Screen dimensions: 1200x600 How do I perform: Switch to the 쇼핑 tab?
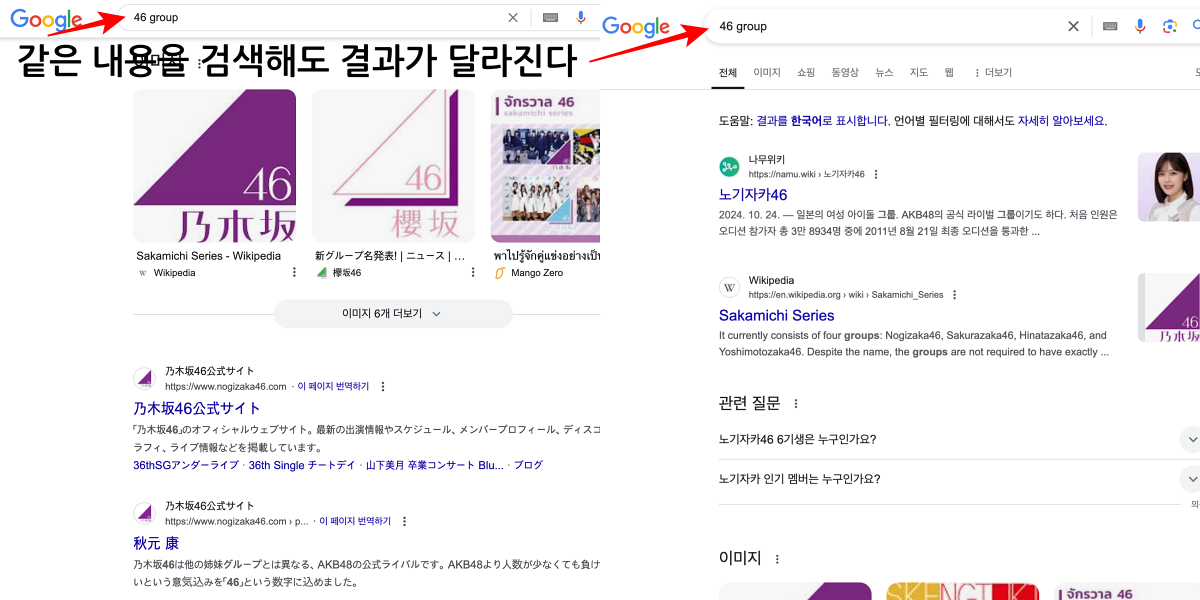(806, 72)
